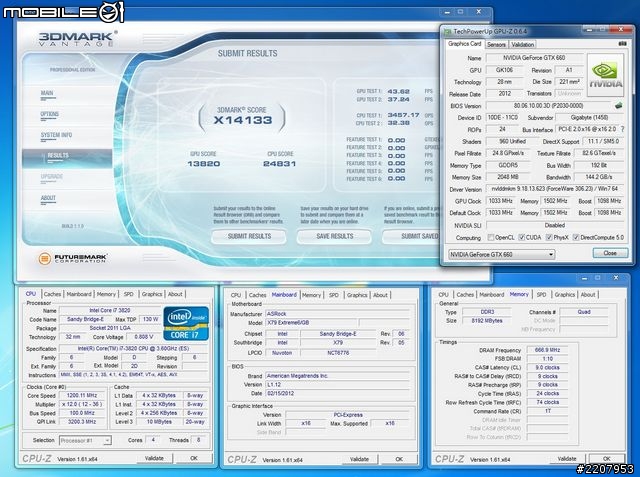This screenshot has height=477, width=640.
Task: Click the Save Results button
Action: point(334,236)
